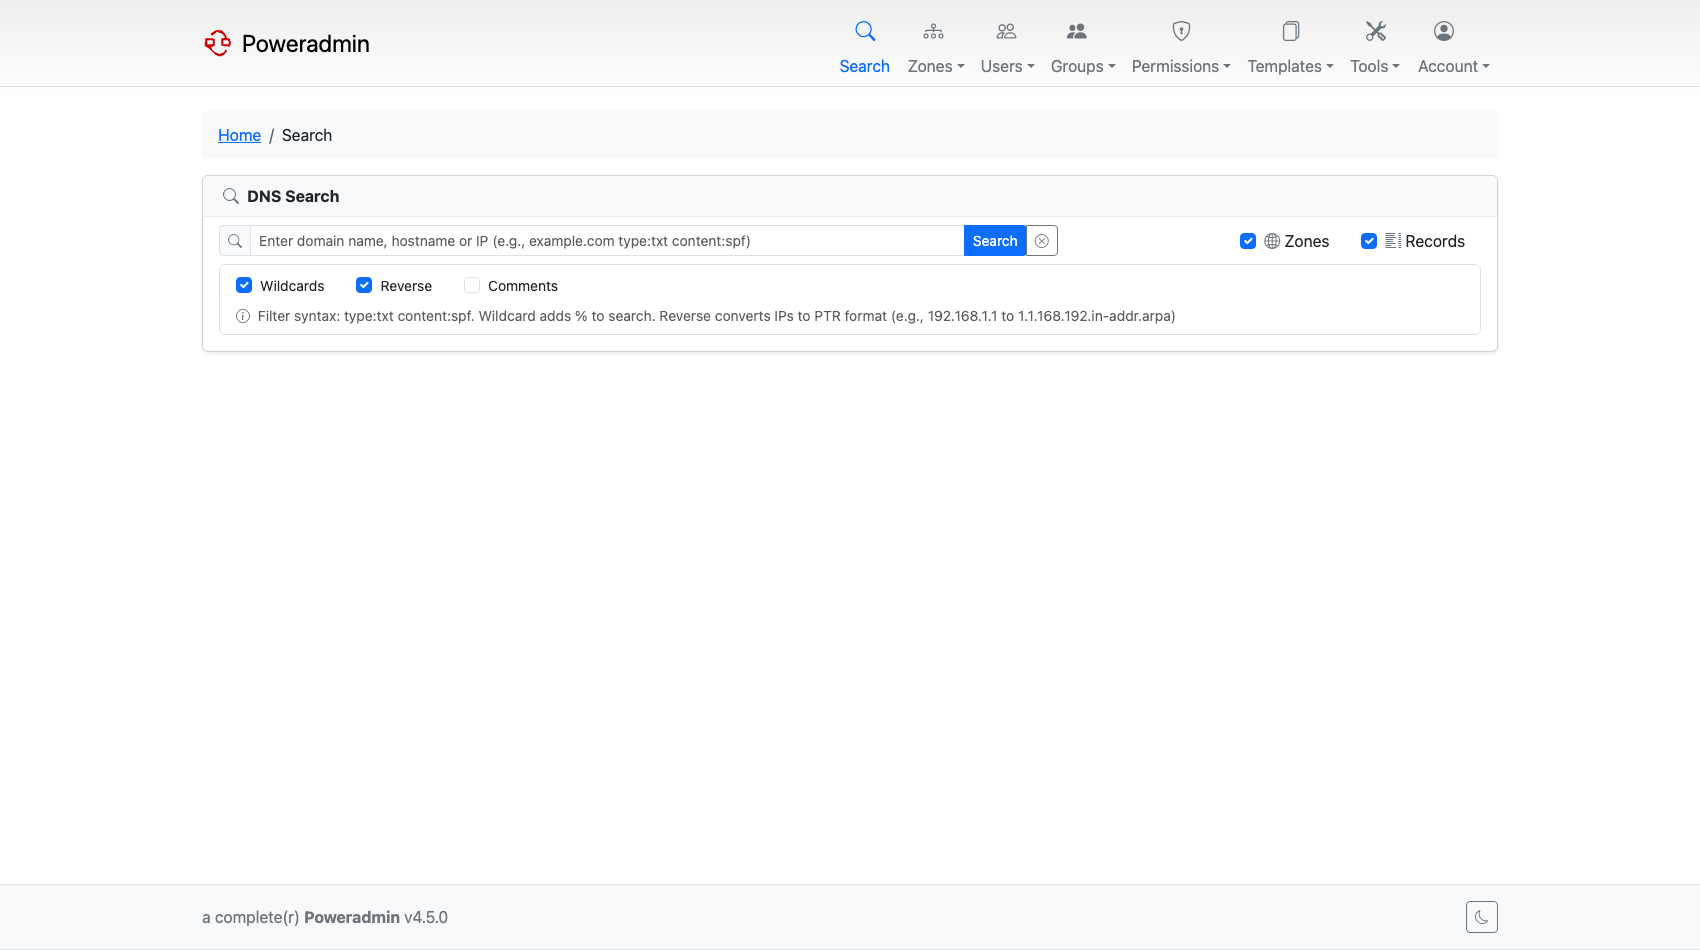
Task: Click the Poweradmin logo icon
Action: coord(218,43)
